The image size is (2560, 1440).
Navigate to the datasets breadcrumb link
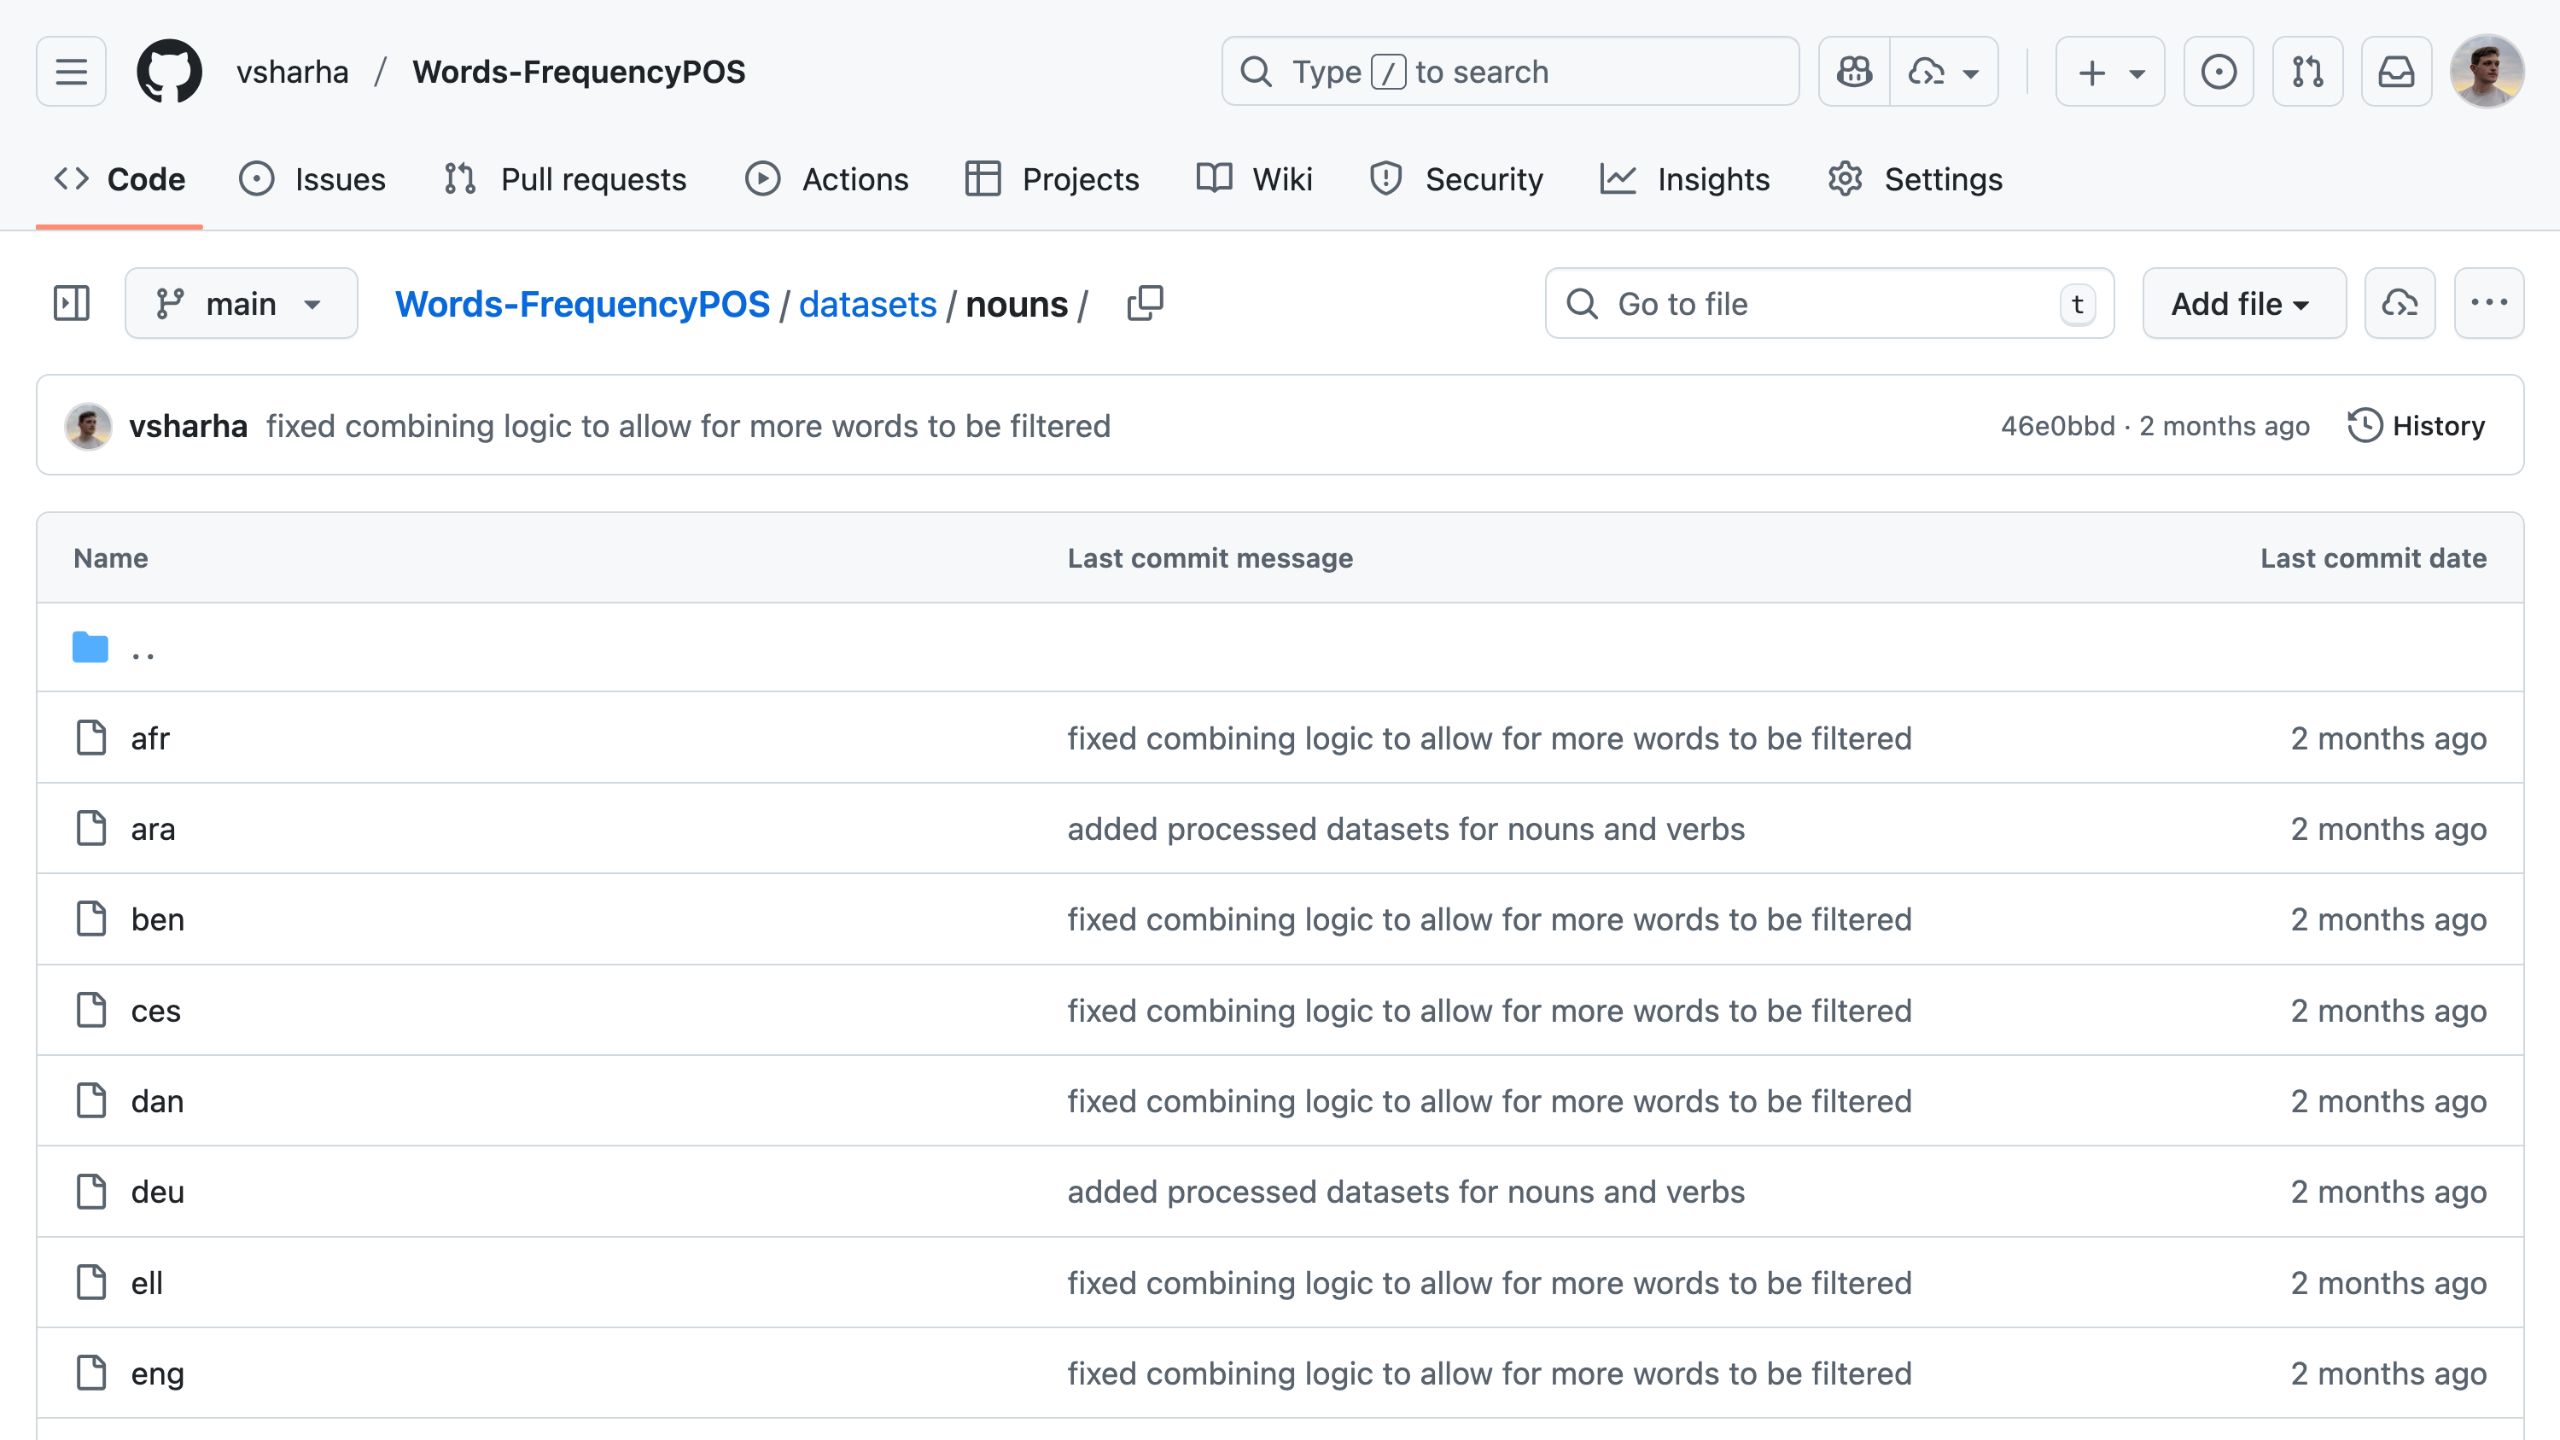click(867, 304)
